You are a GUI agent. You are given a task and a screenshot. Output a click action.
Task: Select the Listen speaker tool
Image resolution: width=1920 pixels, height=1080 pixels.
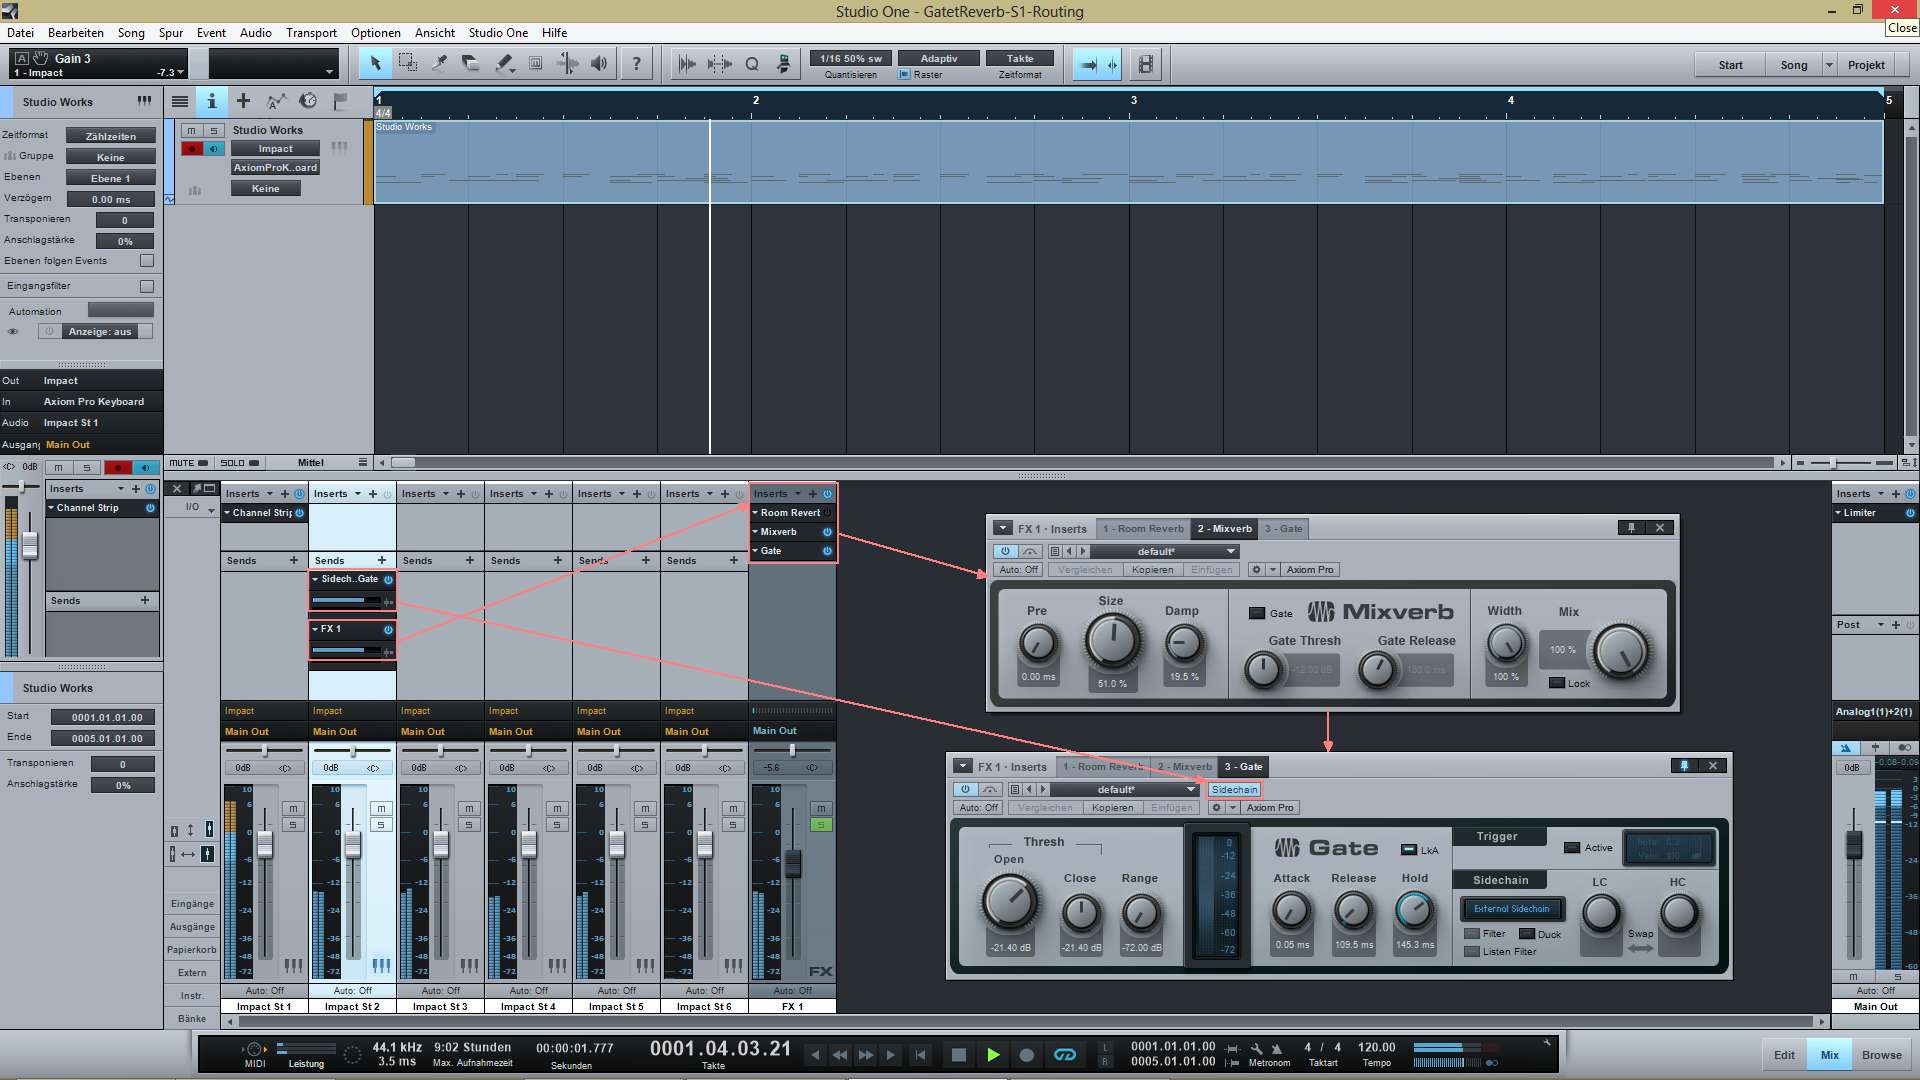click(599, 64)
